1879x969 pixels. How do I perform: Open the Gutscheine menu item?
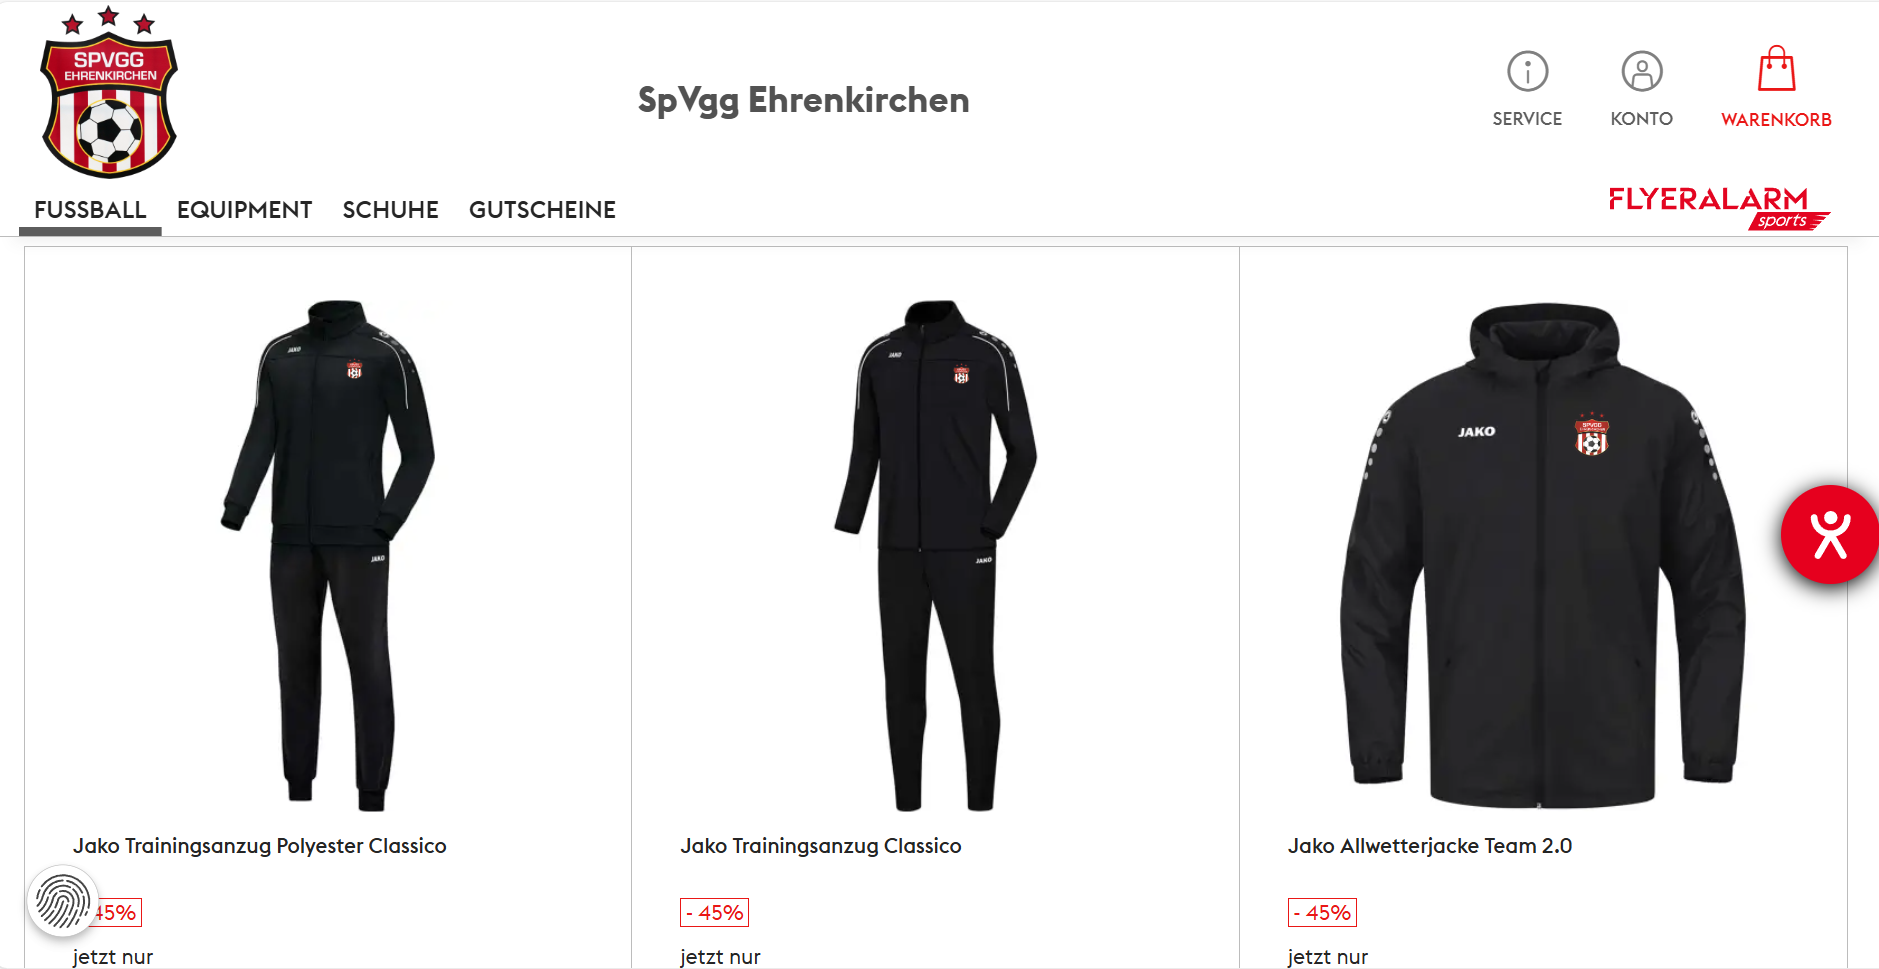point(542,210)
